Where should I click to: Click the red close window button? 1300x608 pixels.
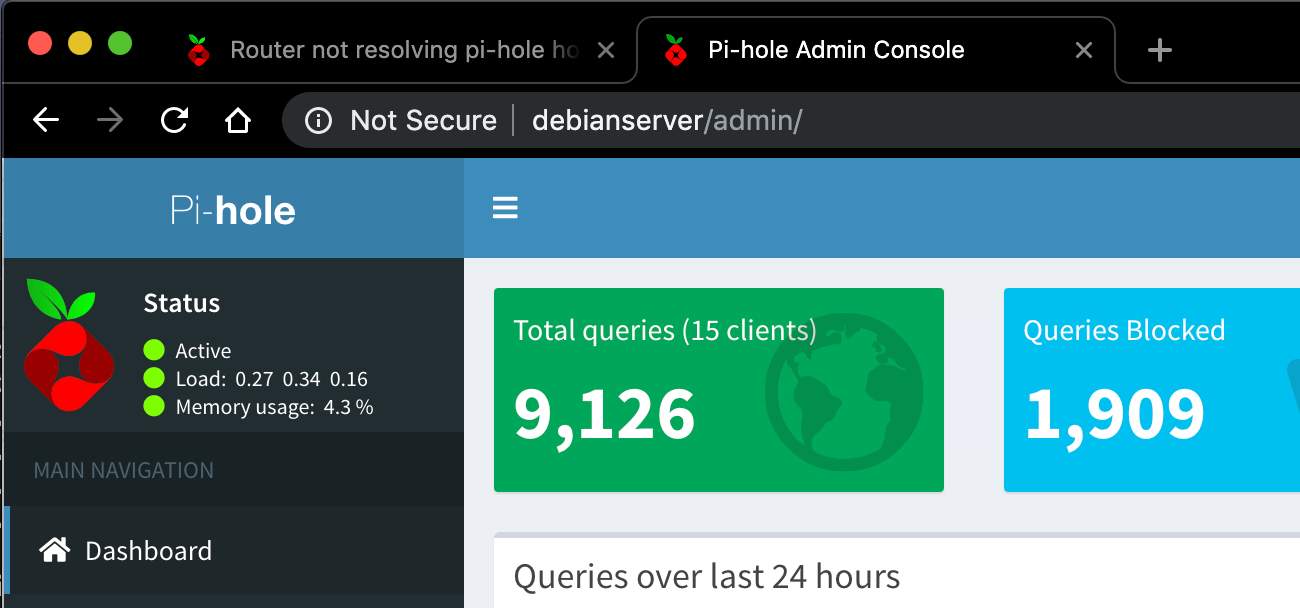click(x=40, y=44)
